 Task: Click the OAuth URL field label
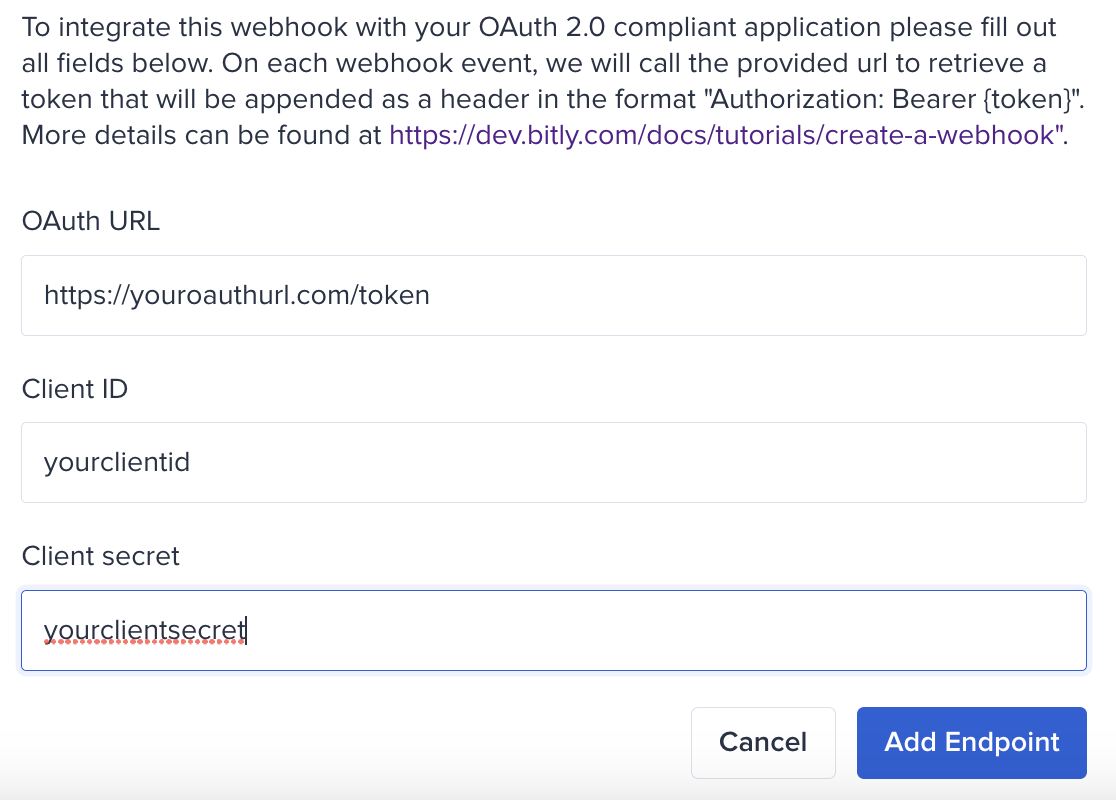pos(90,221)
